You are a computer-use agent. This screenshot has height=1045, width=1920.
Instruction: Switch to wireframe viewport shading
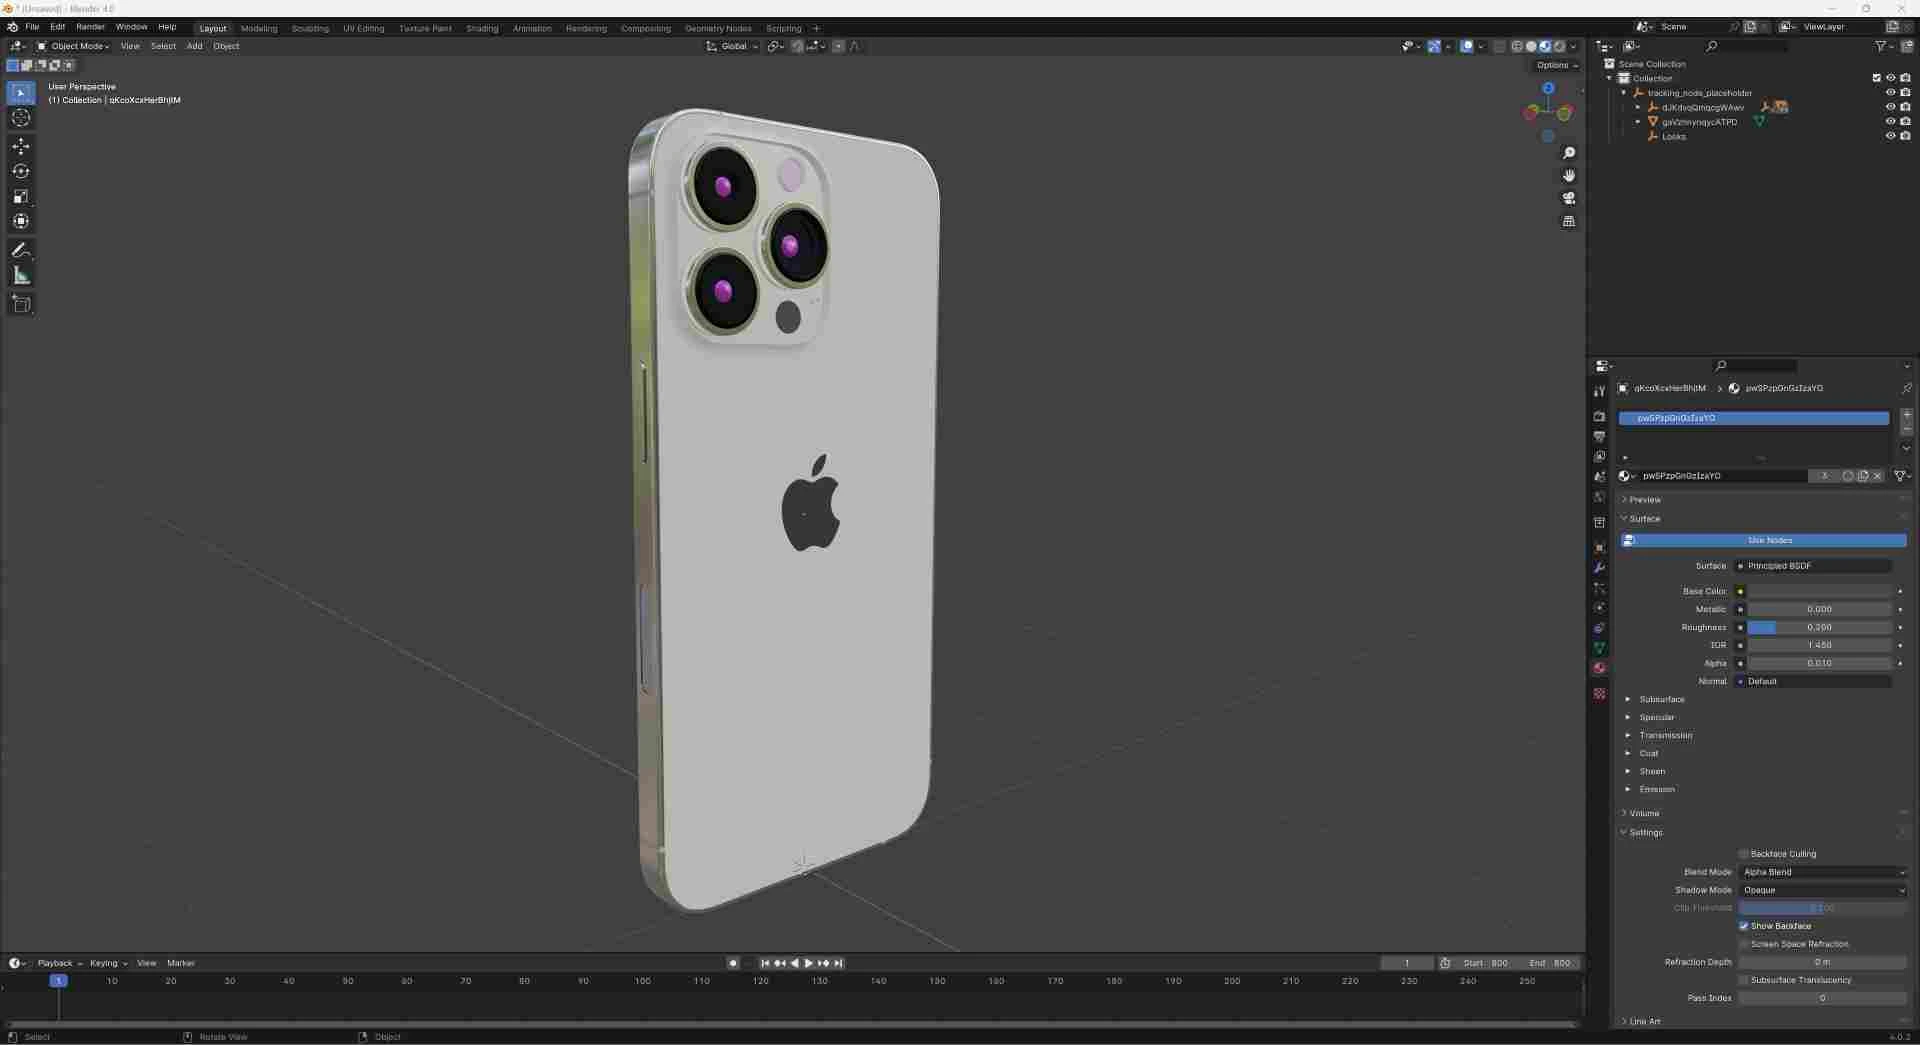[x=1517, y=46]
